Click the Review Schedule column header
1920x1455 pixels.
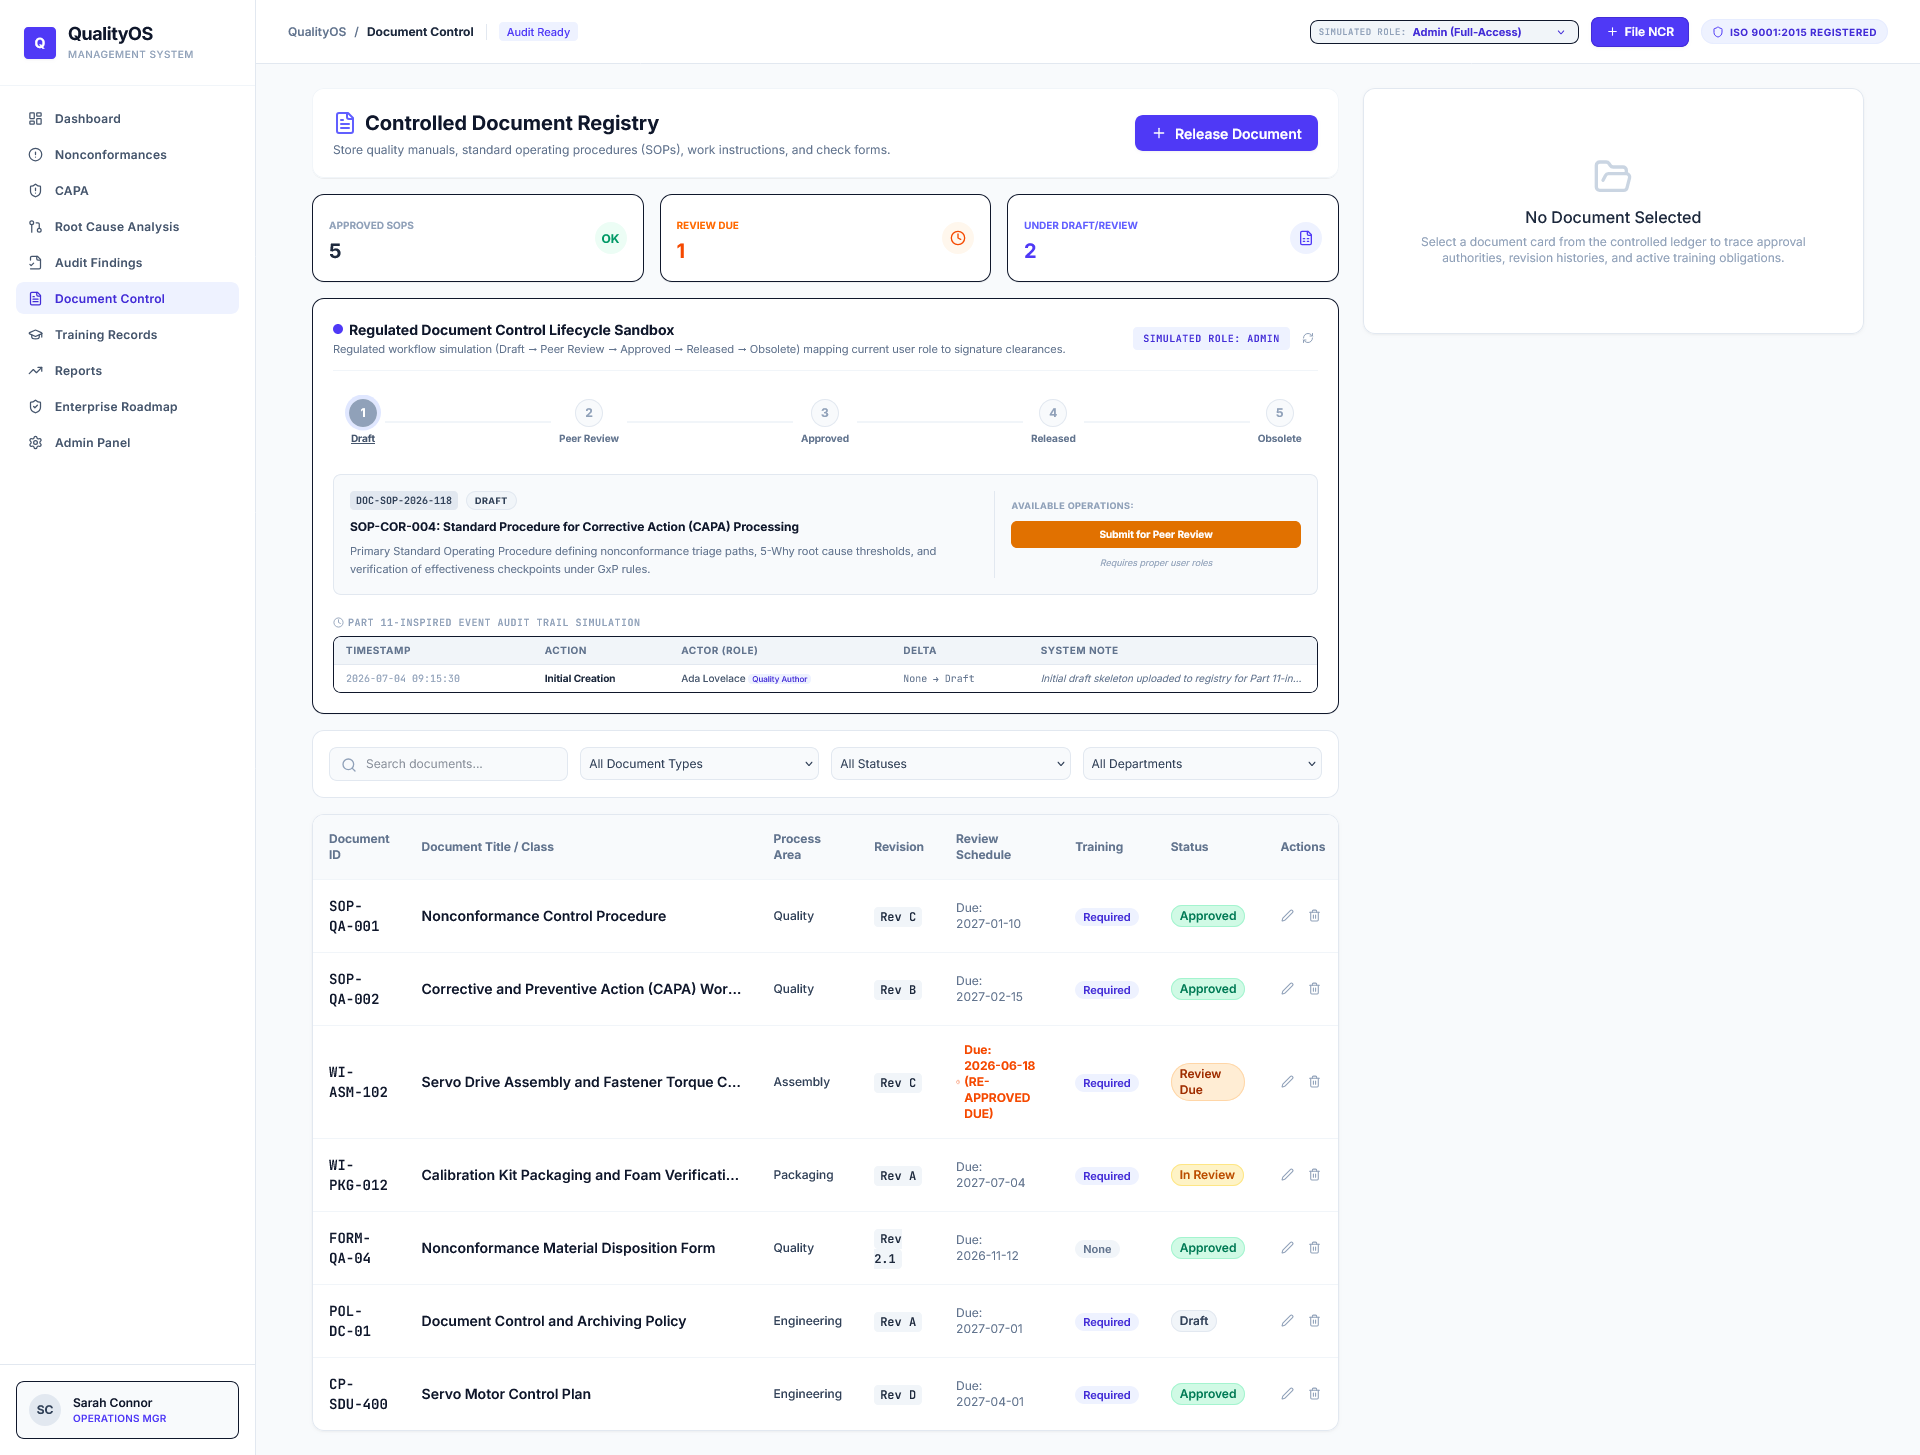(983, 847)
